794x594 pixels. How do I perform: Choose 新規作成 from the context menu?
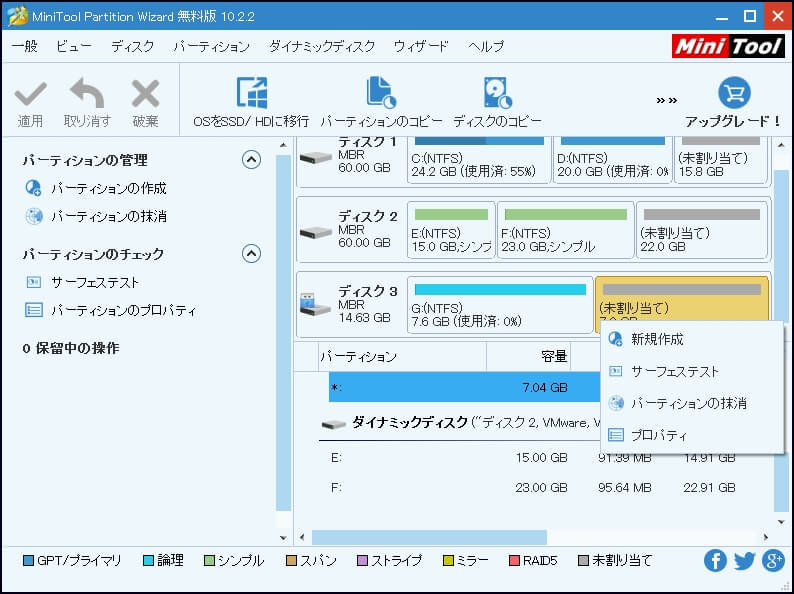(x=657, y=340)
